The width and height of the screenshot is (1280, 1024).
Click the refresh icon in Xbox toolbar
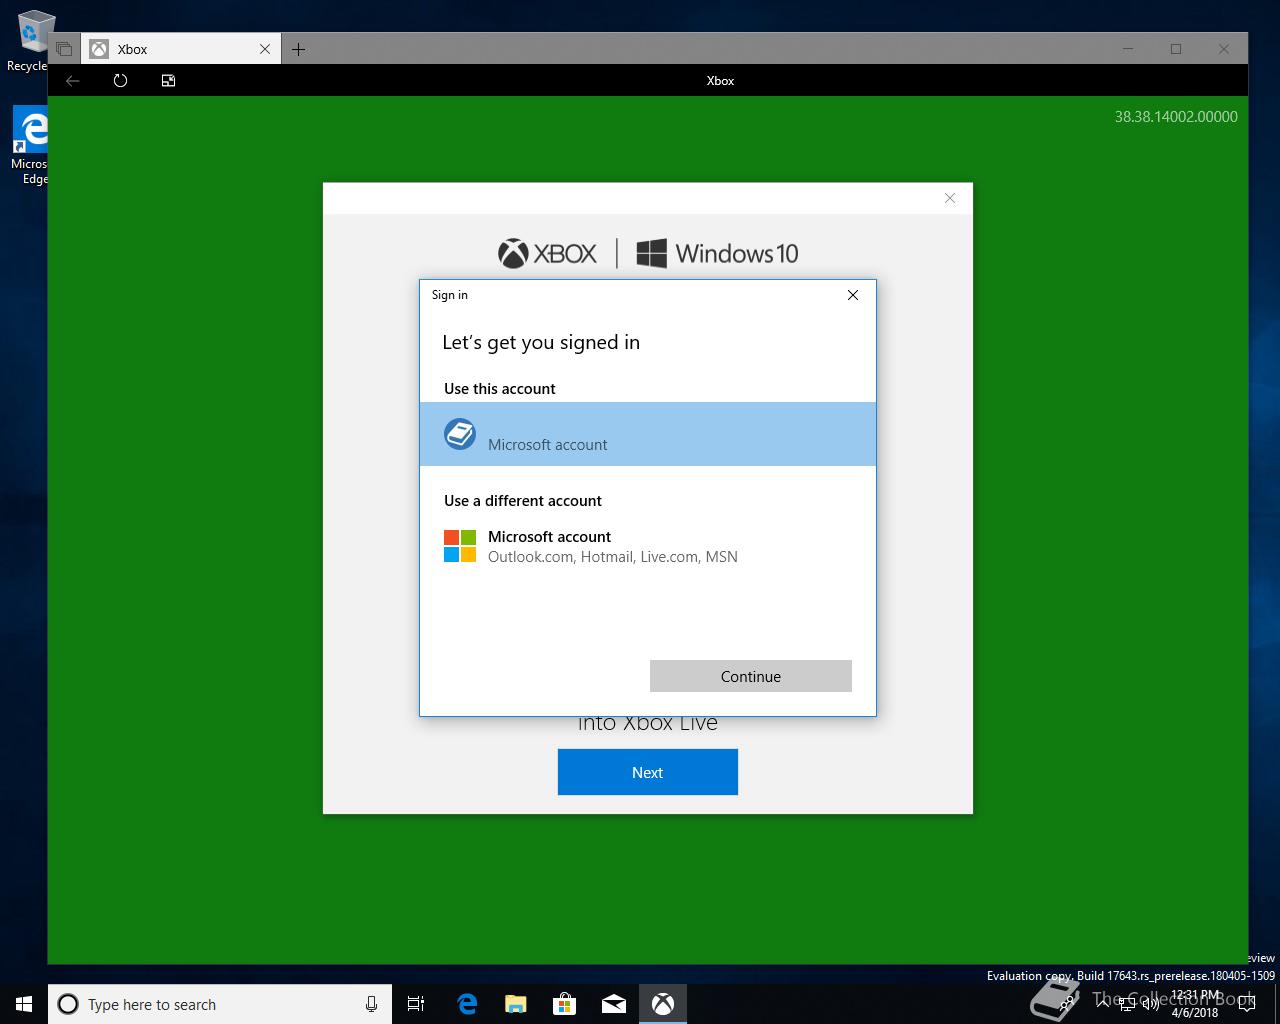[x=121, y=81]
